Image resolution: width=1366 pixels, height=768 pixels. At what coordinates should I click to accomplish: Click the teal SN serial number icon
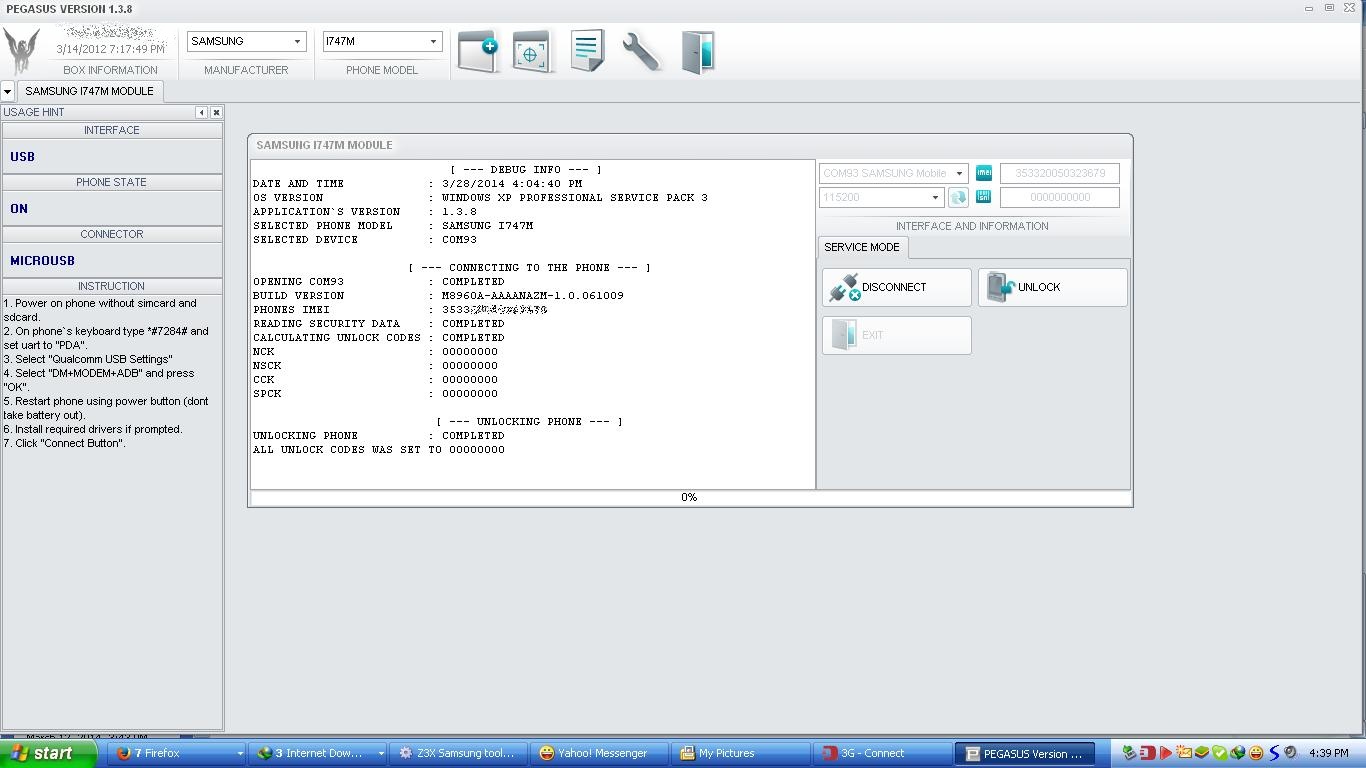coord(984,197)
